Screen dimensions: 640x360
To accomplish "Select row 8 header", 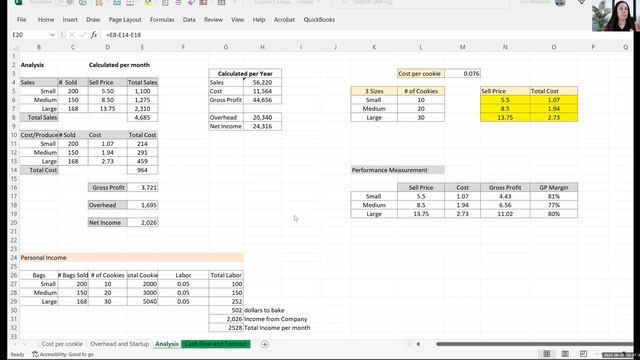I will (13, 118).
